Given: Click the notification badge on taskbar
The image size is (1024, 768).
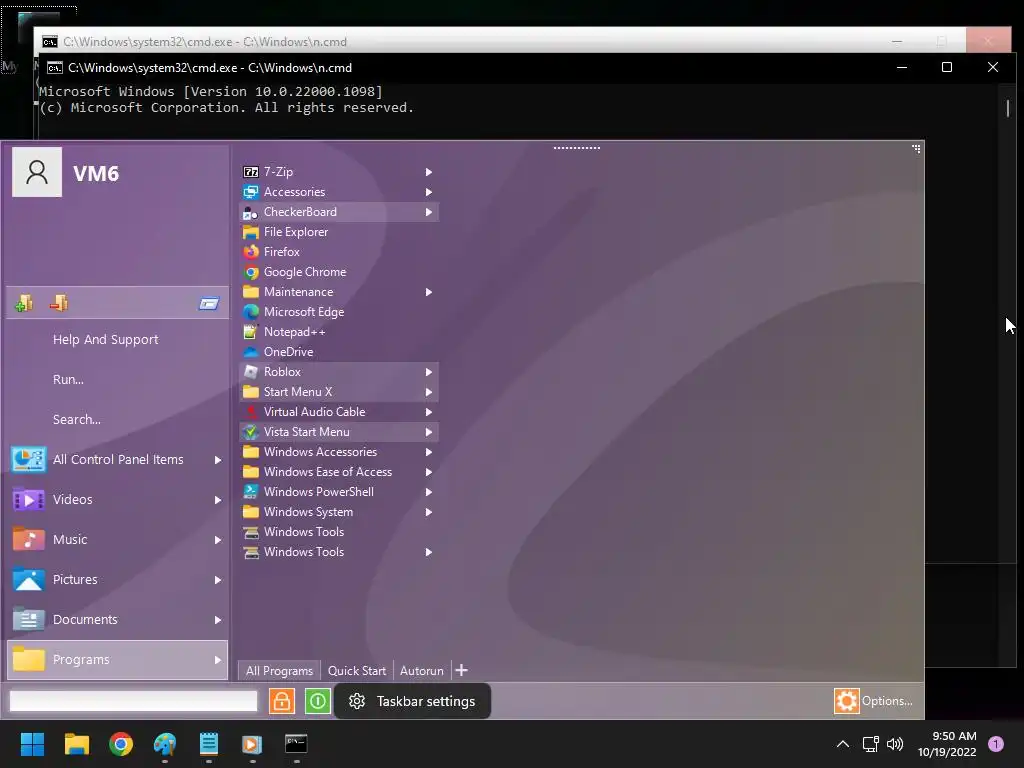Looking at the screenshot, I should 996,744.
